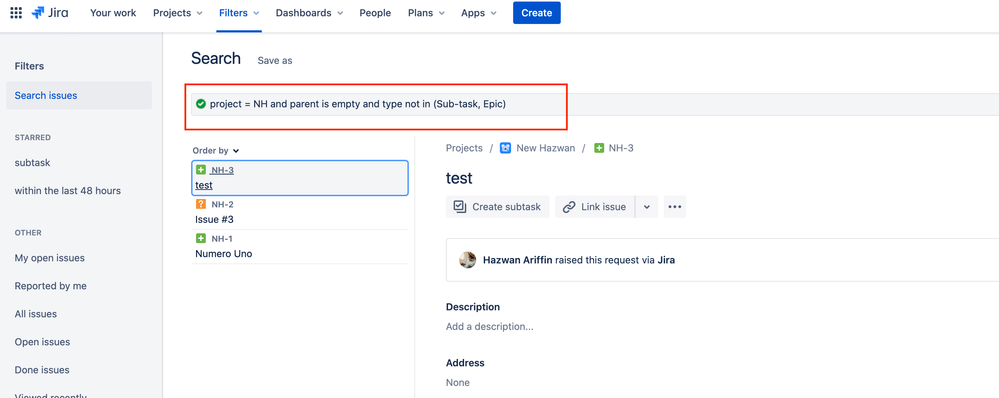
Task: Click the NH-1 green issue type icon
Action: pyautogui.click(x=201, y=239)
